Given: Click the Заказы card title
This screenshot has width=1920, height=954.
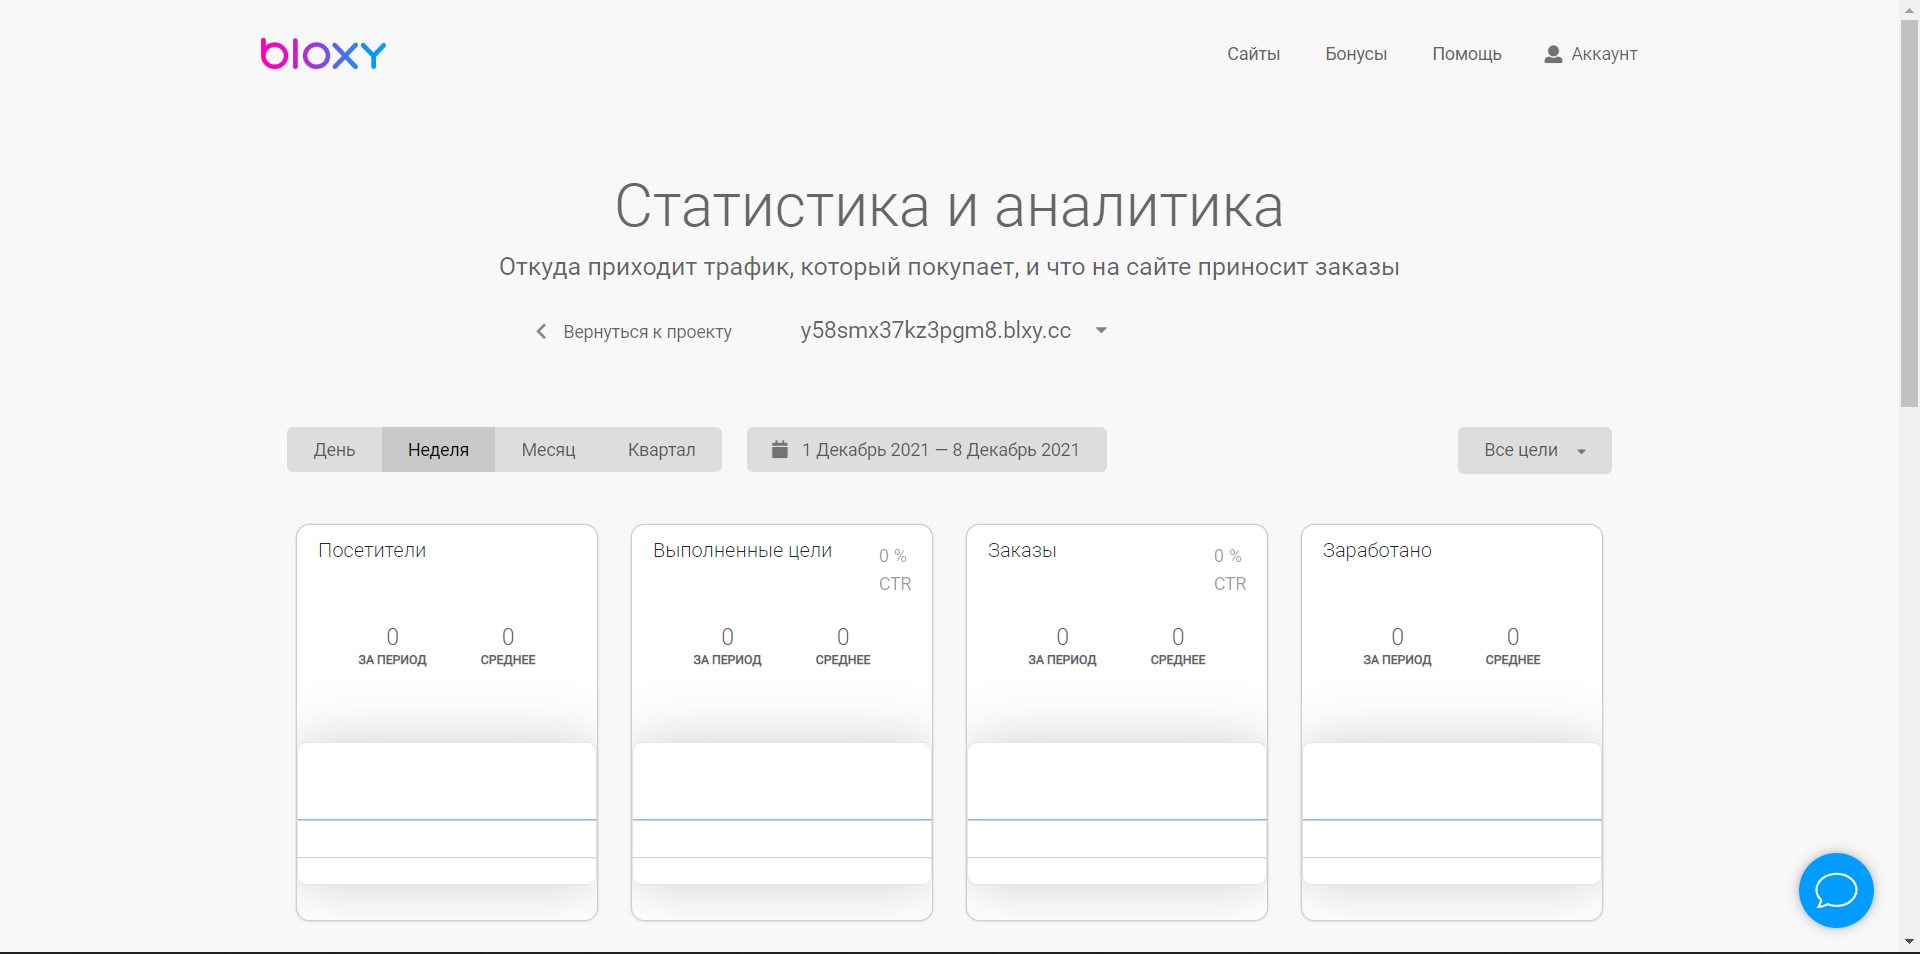Looking at the screenshot, I should pos(1022,550).
